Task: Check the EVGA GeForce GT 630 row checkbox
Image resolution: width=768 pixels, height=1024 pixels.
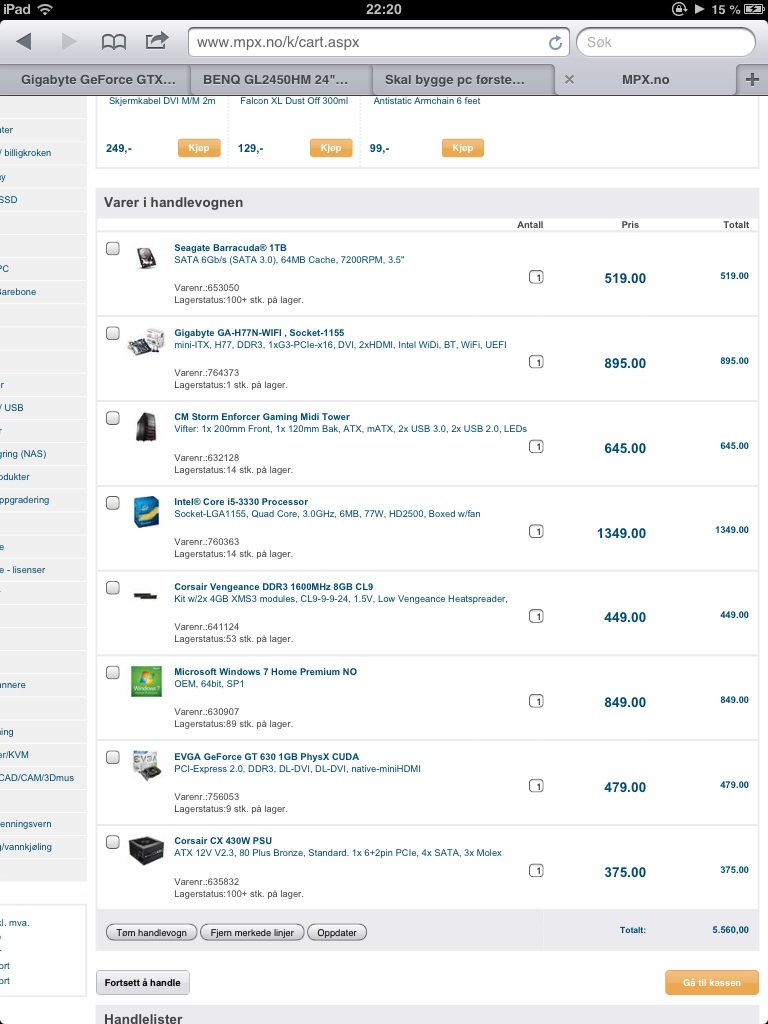Action: point(113,757)
